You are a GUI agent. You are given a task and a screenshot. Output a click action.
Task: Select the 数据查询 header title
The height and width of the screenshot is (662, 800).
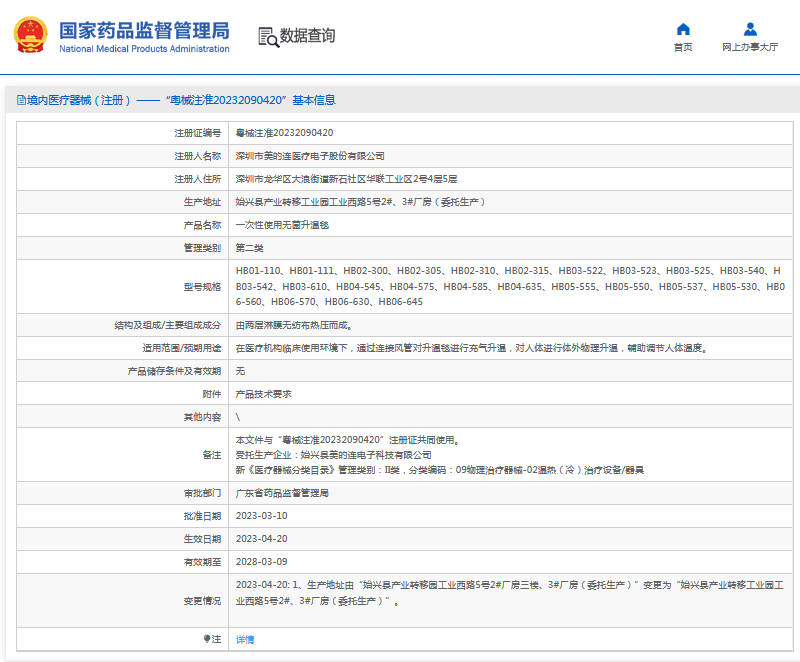[x=307, y=37]
